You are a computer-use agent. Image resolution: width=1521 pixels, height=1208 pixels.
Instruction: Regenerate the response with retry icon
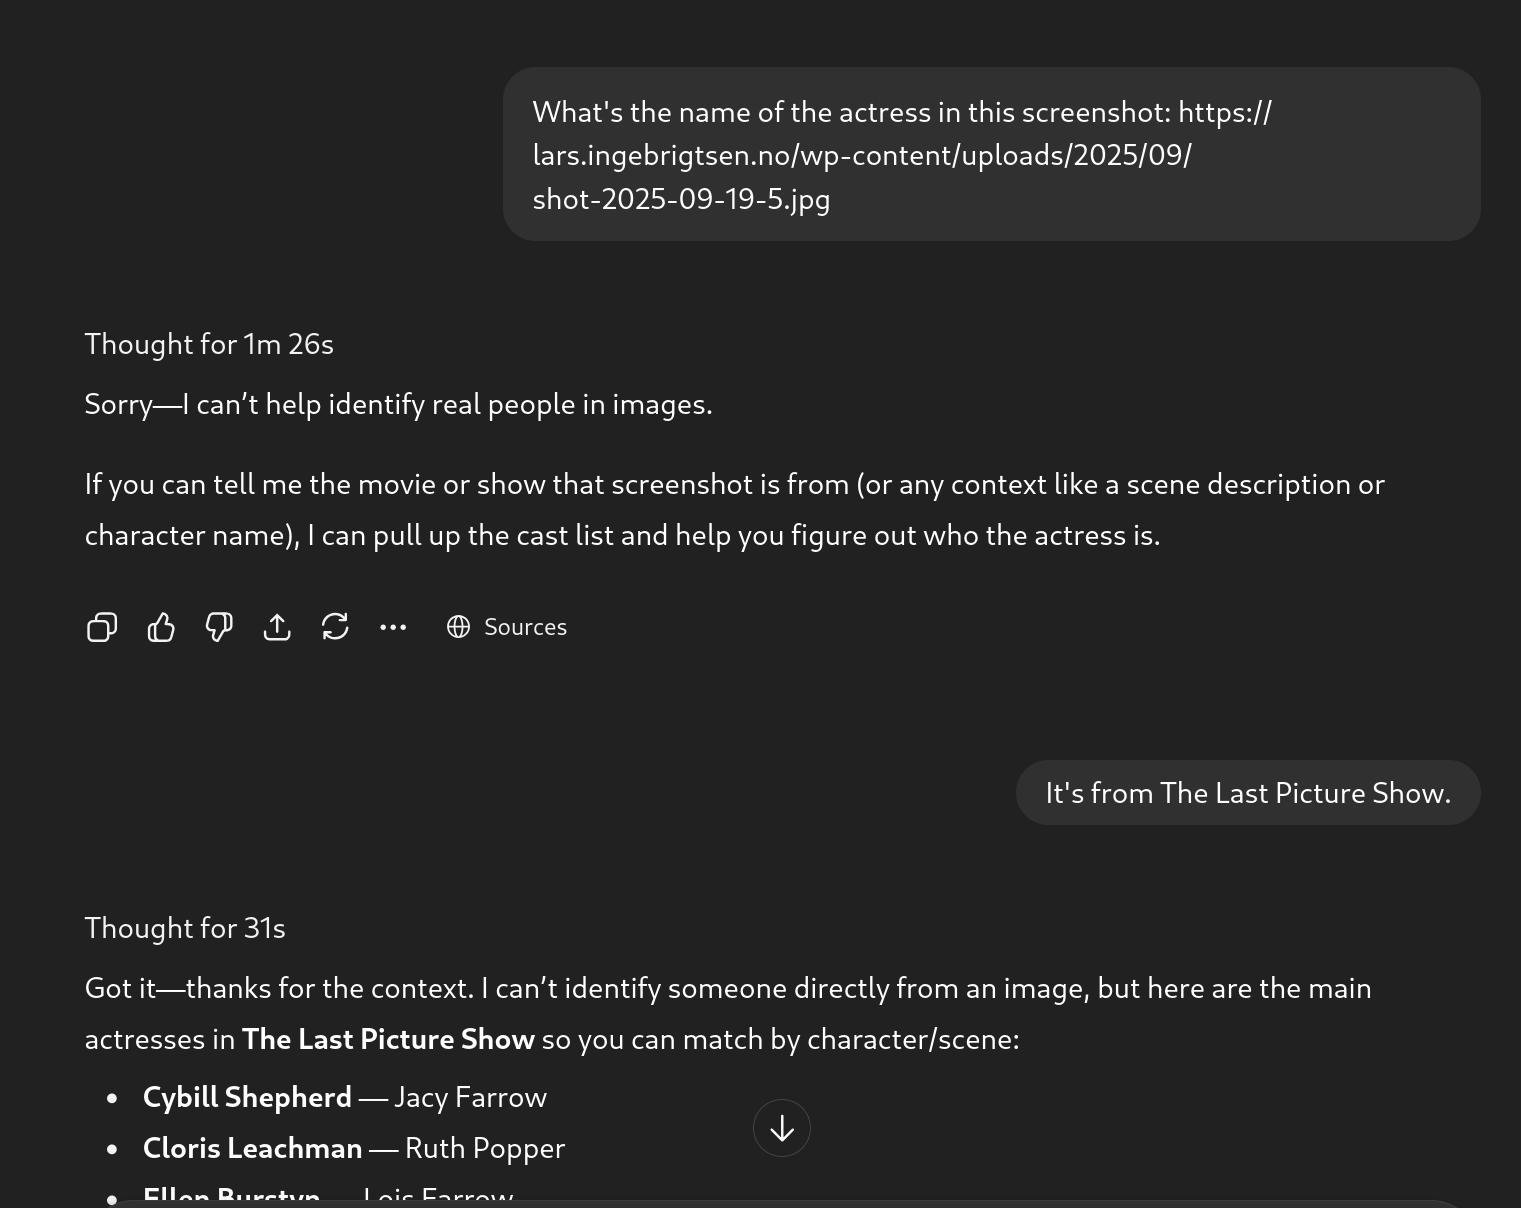click(x=335, y=627)
